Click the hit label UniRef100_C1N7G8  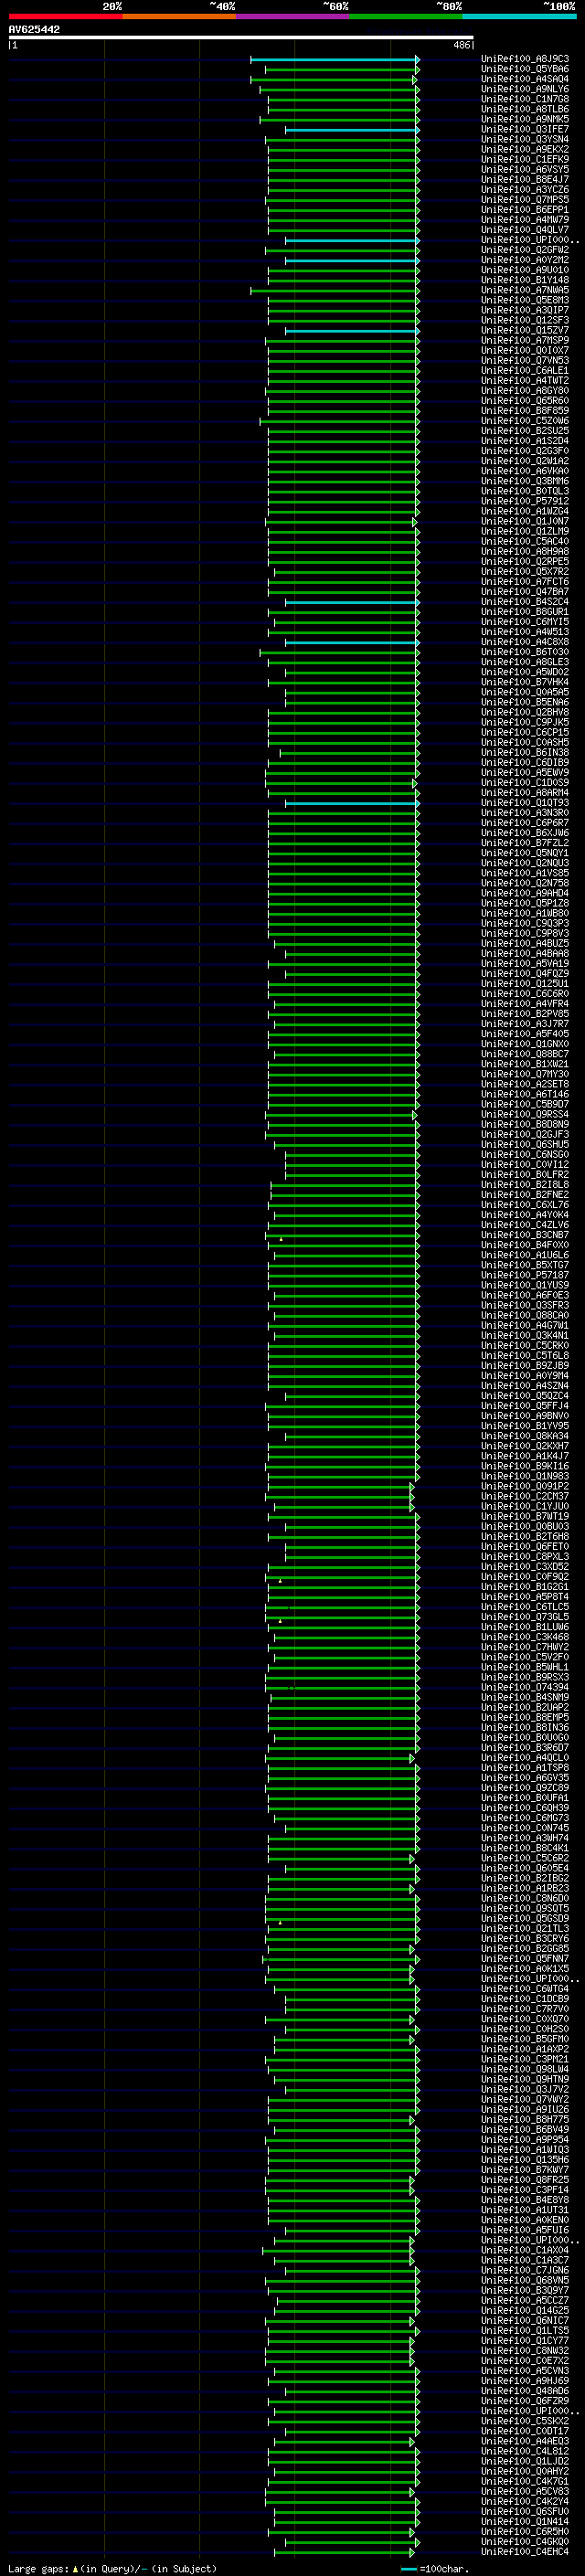(x=525, y=99)
